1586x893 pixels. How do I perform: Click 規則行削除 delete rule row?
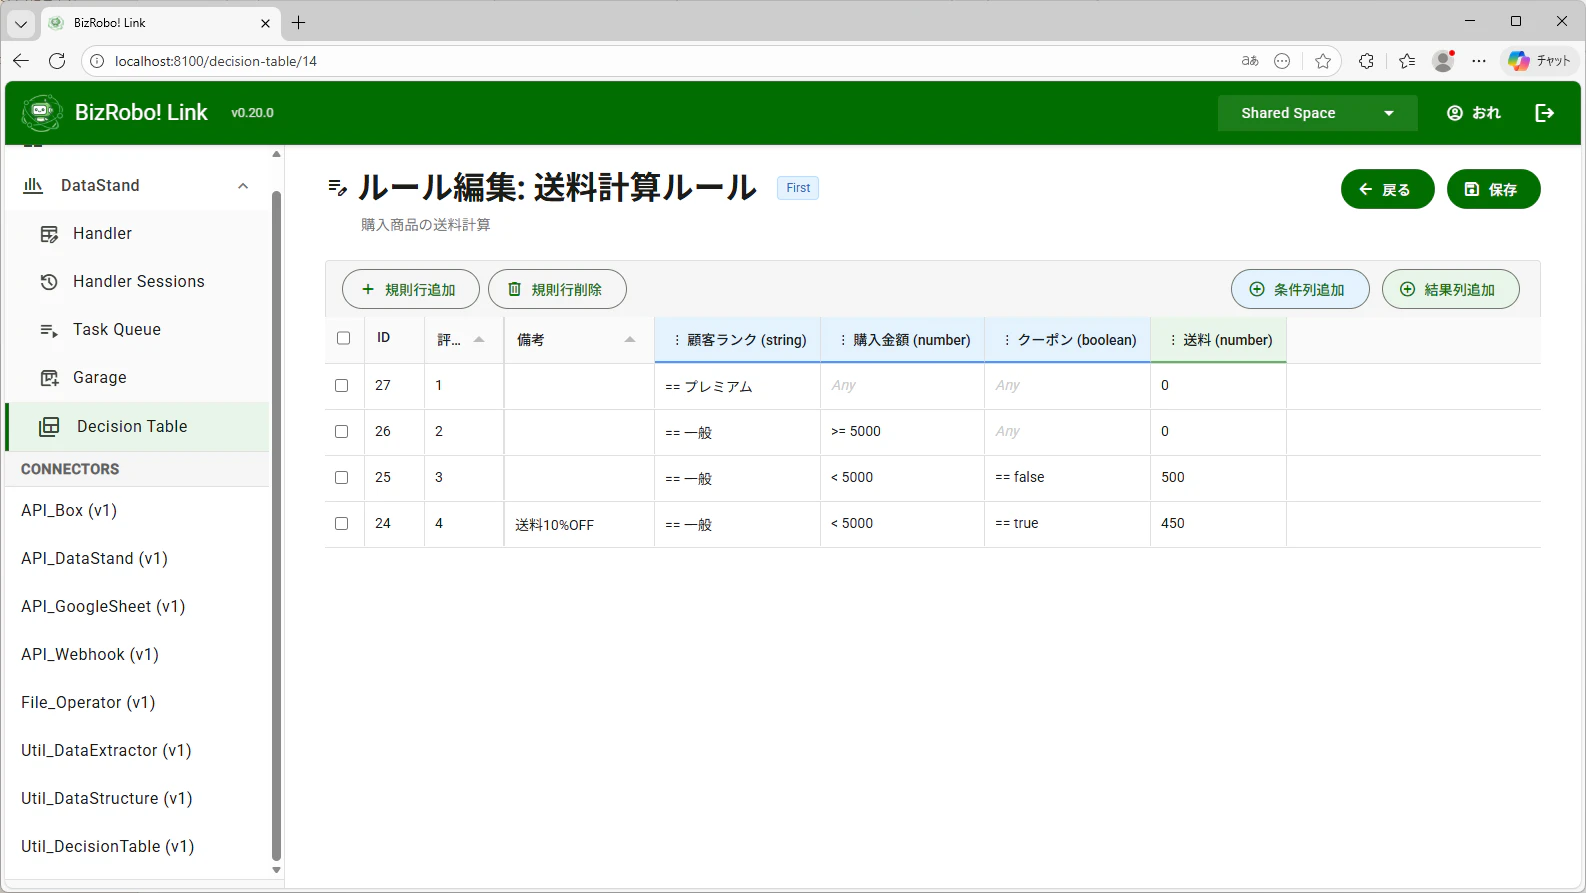tap(557, 289)
